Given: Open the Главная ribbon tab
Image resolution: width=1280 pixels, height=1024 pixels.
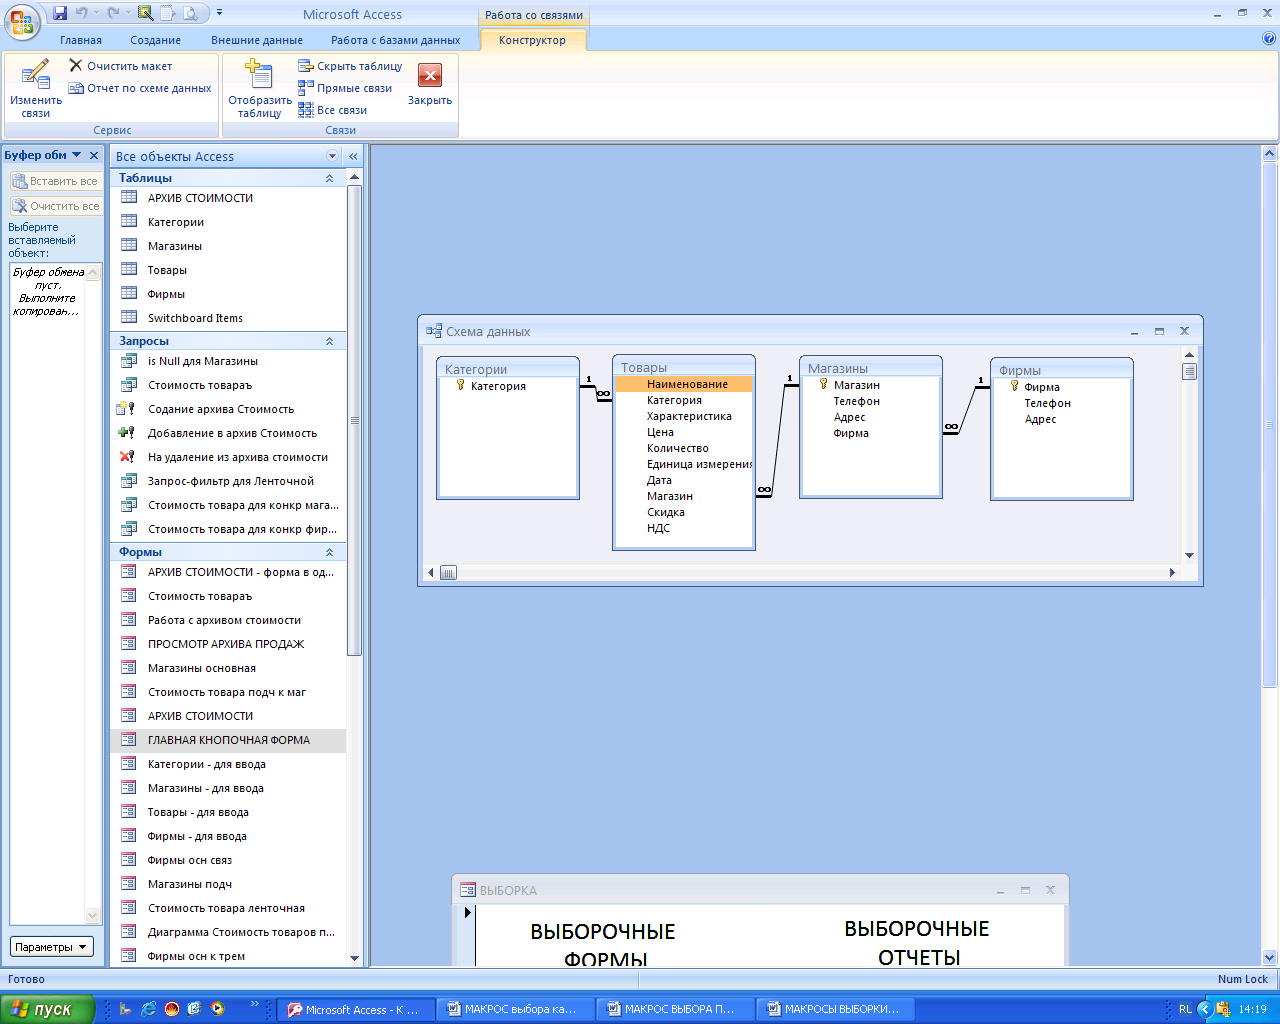Looking at the screenshot, I should click(81, 40).
